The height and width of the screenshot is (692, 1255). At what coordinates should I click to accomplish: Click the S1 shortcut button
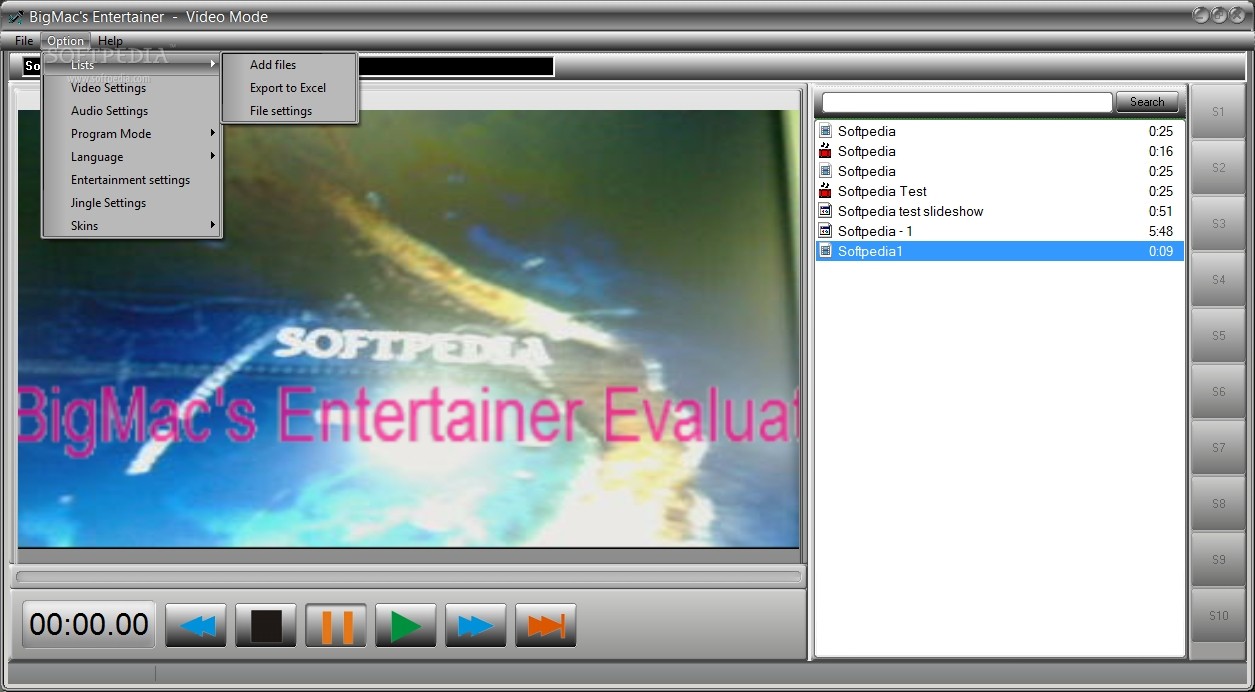pyautogui.click(x=1218, y=112)
